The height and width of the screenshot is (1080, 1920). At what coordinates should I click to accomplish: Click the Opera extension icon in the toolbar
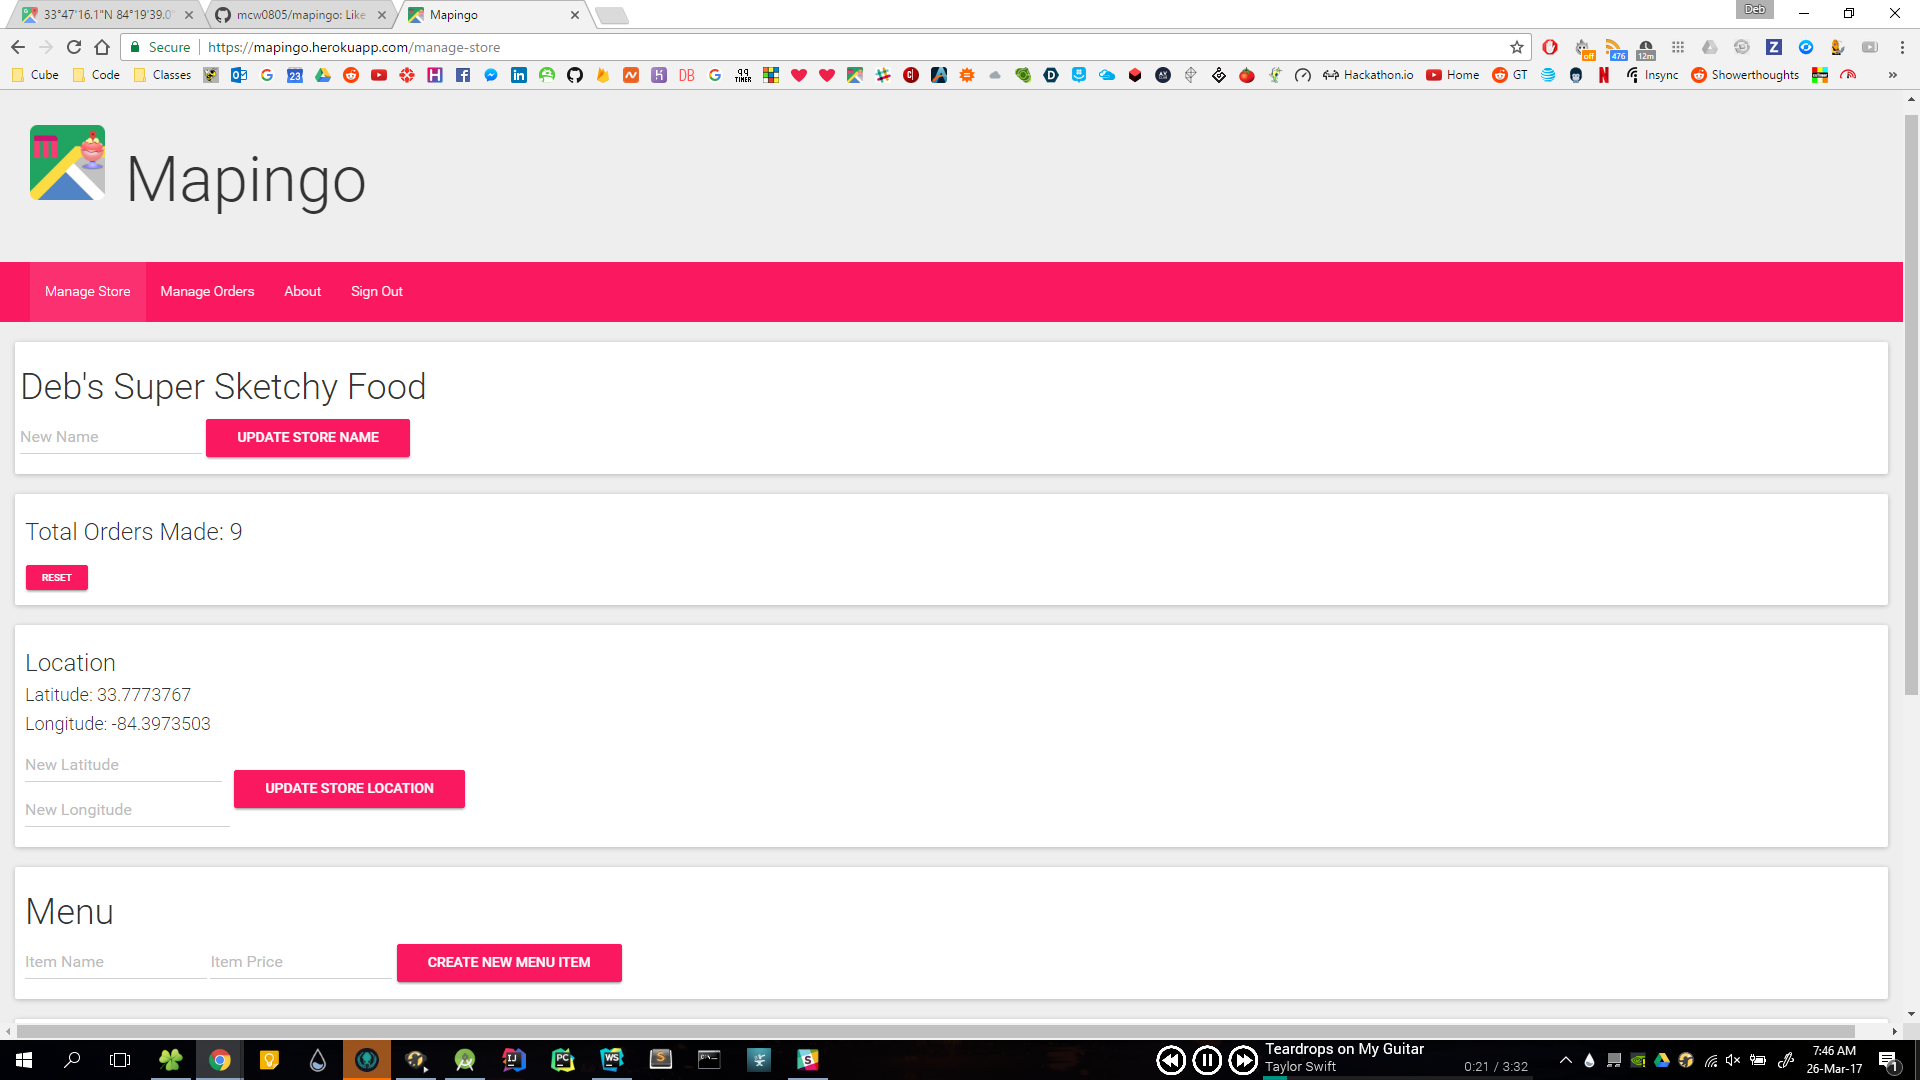1550,47
